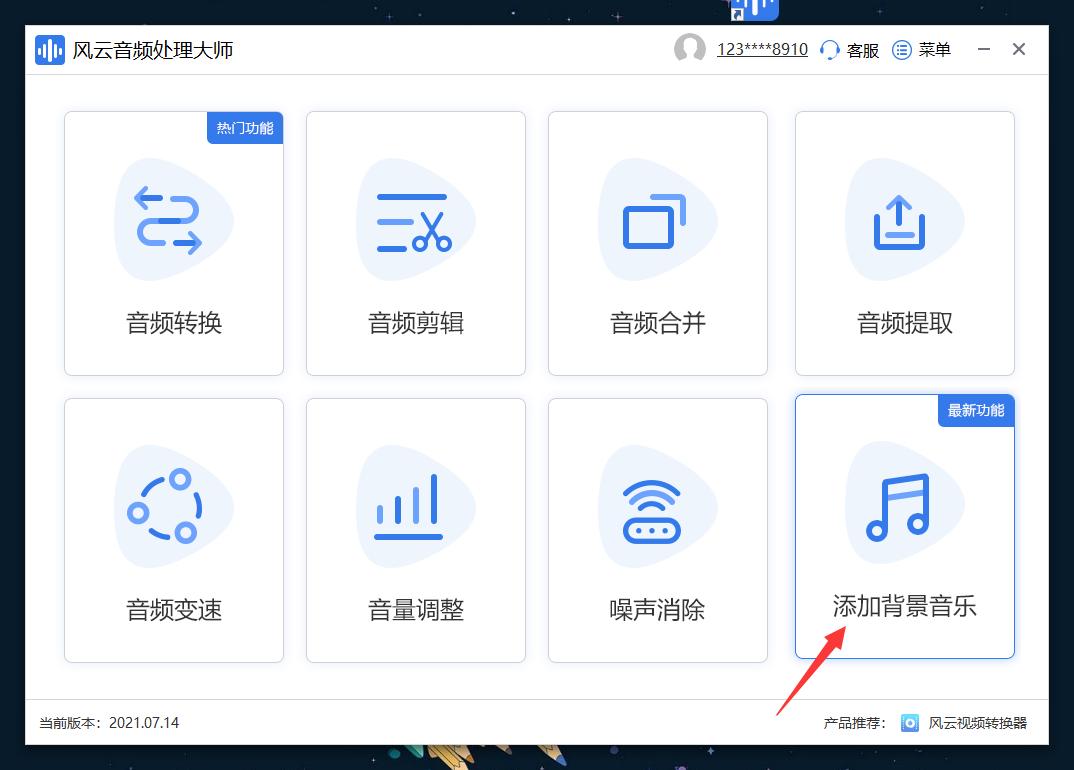The width and height of the screenshot is (1074, 770).
Task: Open the 123****8910 account link
Action: point(761,48)
